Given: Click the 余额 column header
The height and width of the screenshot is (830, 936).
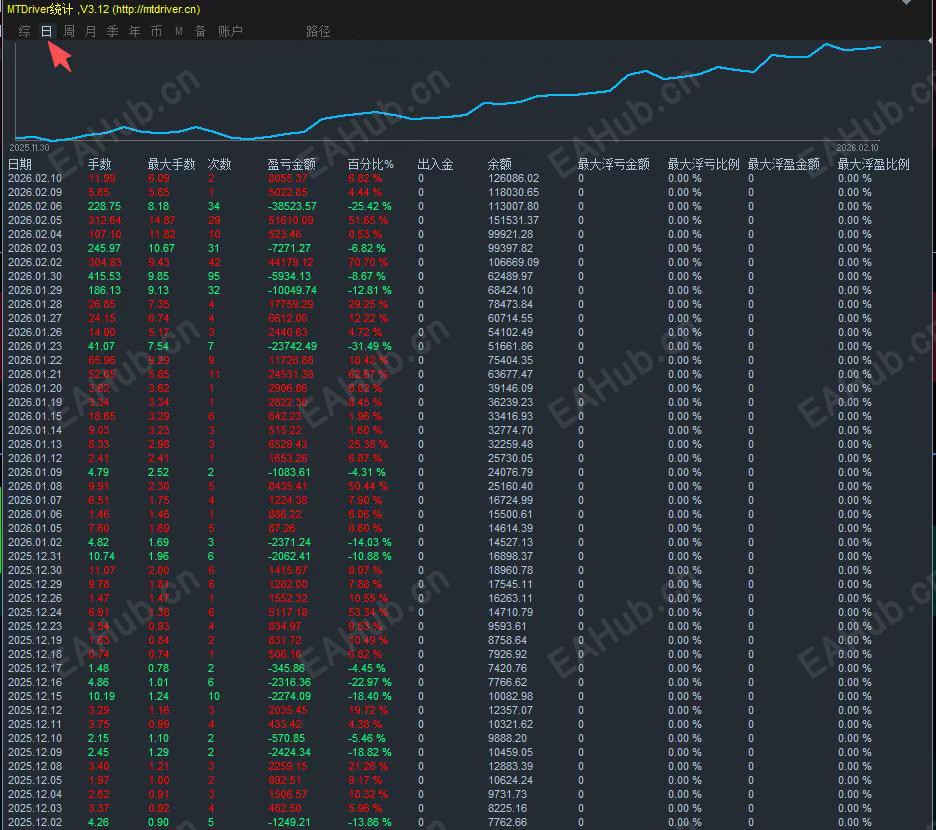Looking at the screenshot, I should [x=500, y=164].
